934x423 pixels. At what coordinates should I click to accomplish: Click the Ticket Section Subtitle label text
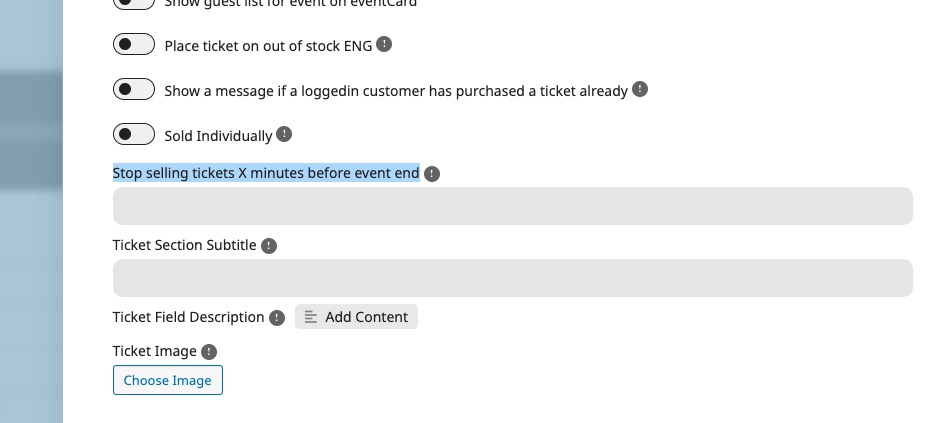pos(185,245)
